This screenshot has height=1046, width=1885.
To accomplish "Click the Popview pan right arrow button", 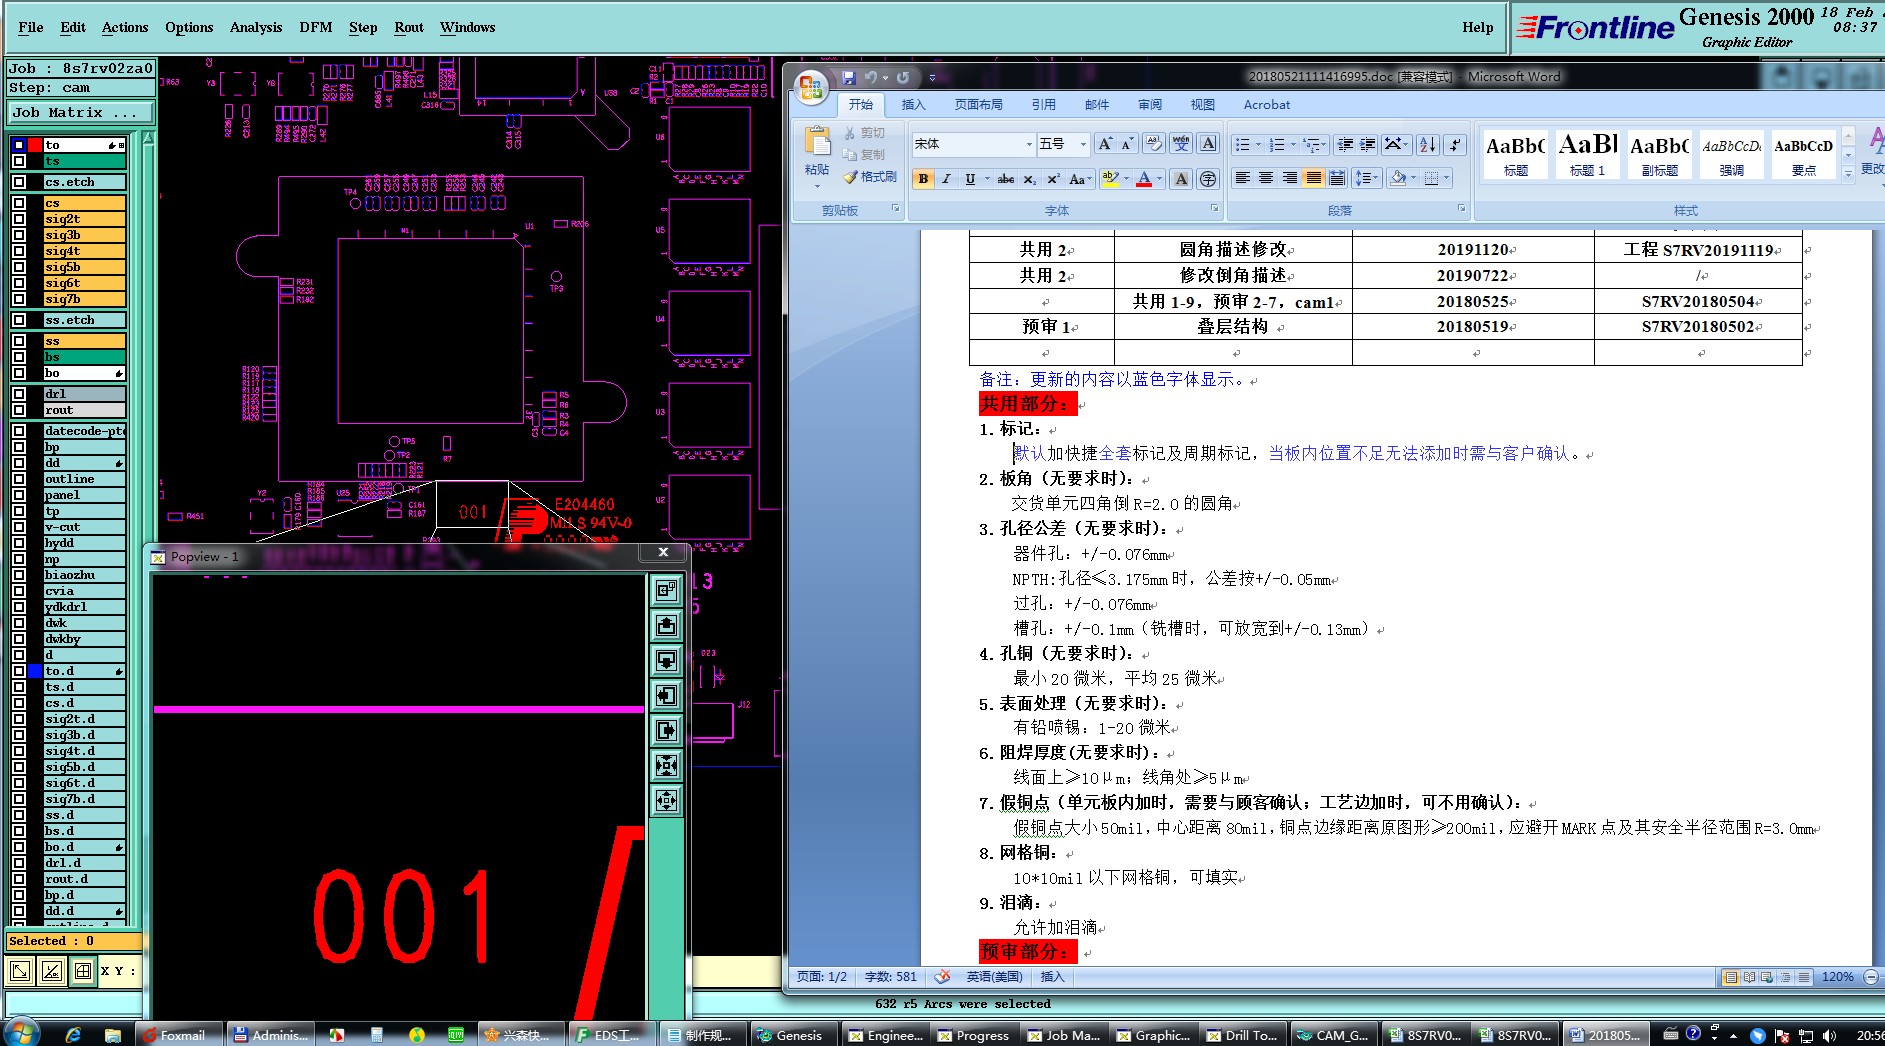I will [x=667, y=731].
